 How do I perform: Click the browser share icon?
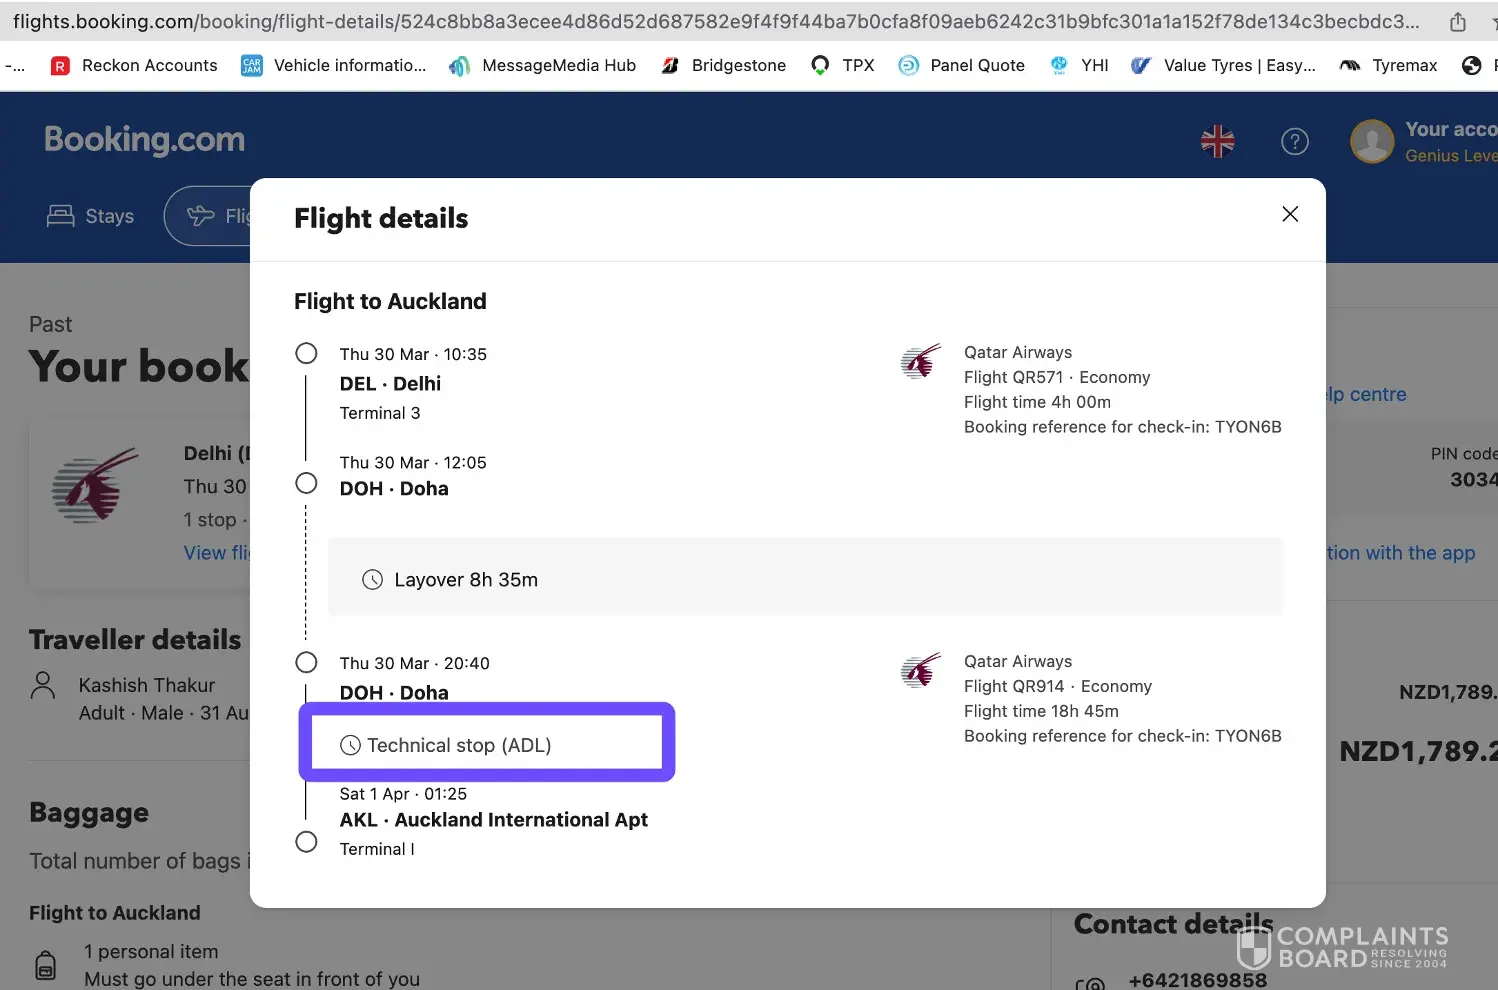tap(1458, 21)
